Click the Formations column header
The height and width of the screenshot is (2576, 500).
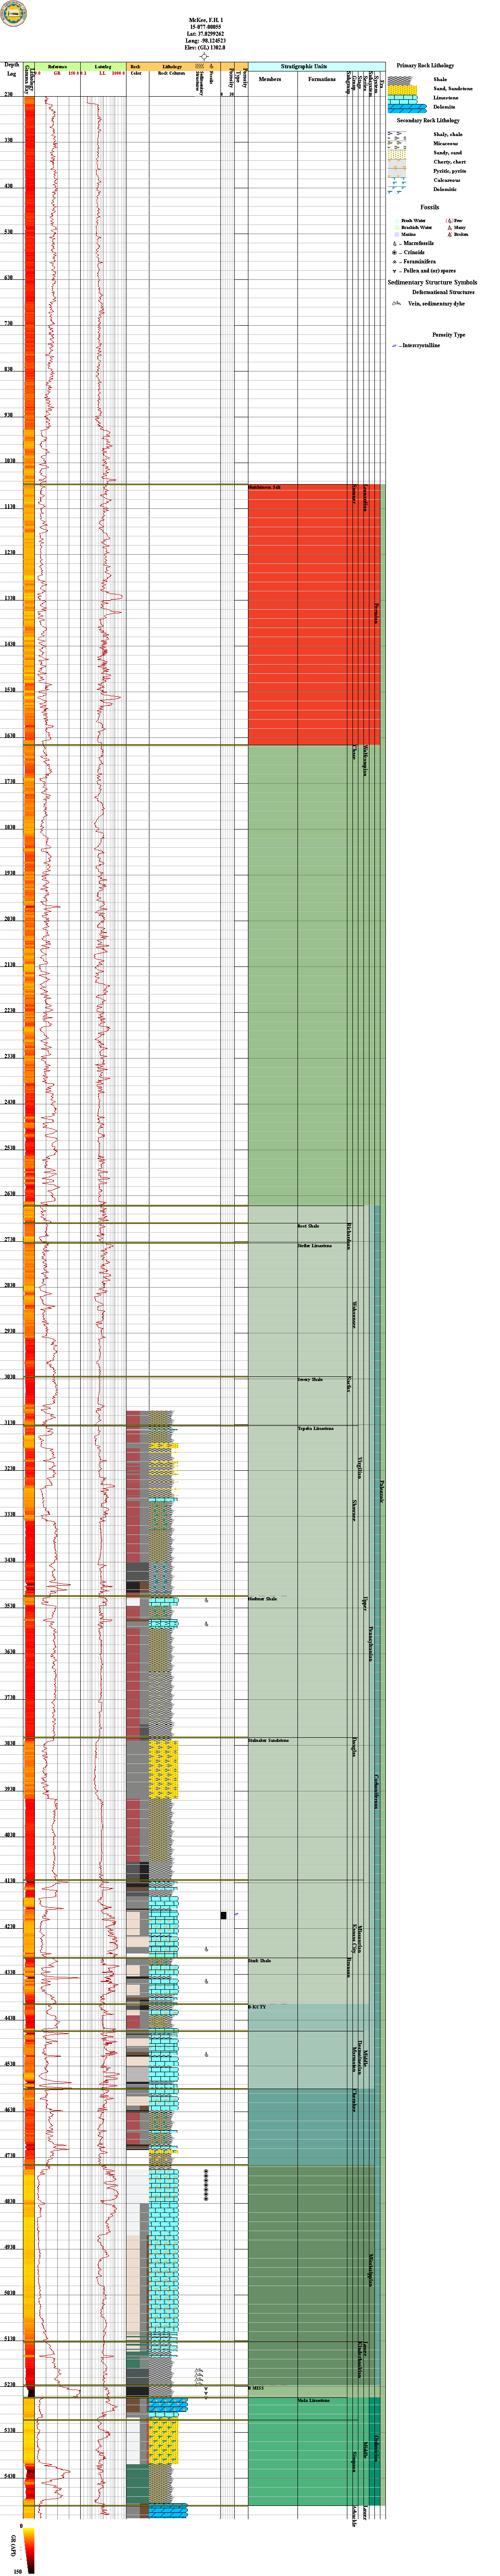[322, 78]
